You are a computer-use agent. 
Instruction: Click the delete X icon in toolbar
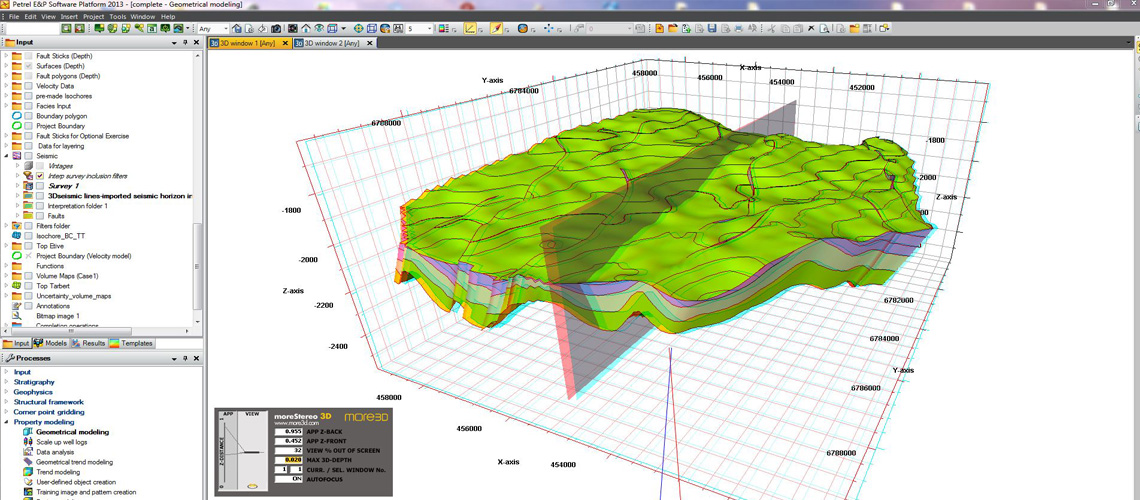pos(811,28)
